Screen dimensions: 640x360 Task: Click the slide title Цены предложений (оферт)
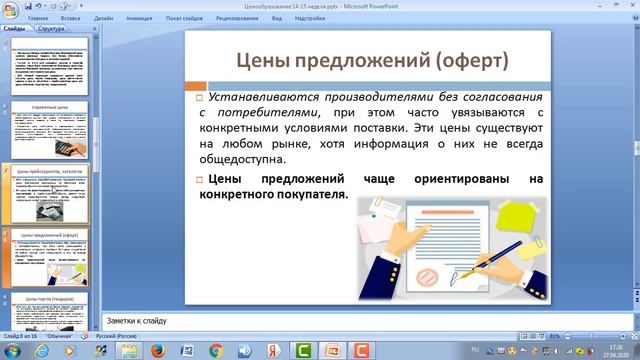pyautogui.click(x=372, y=60)
